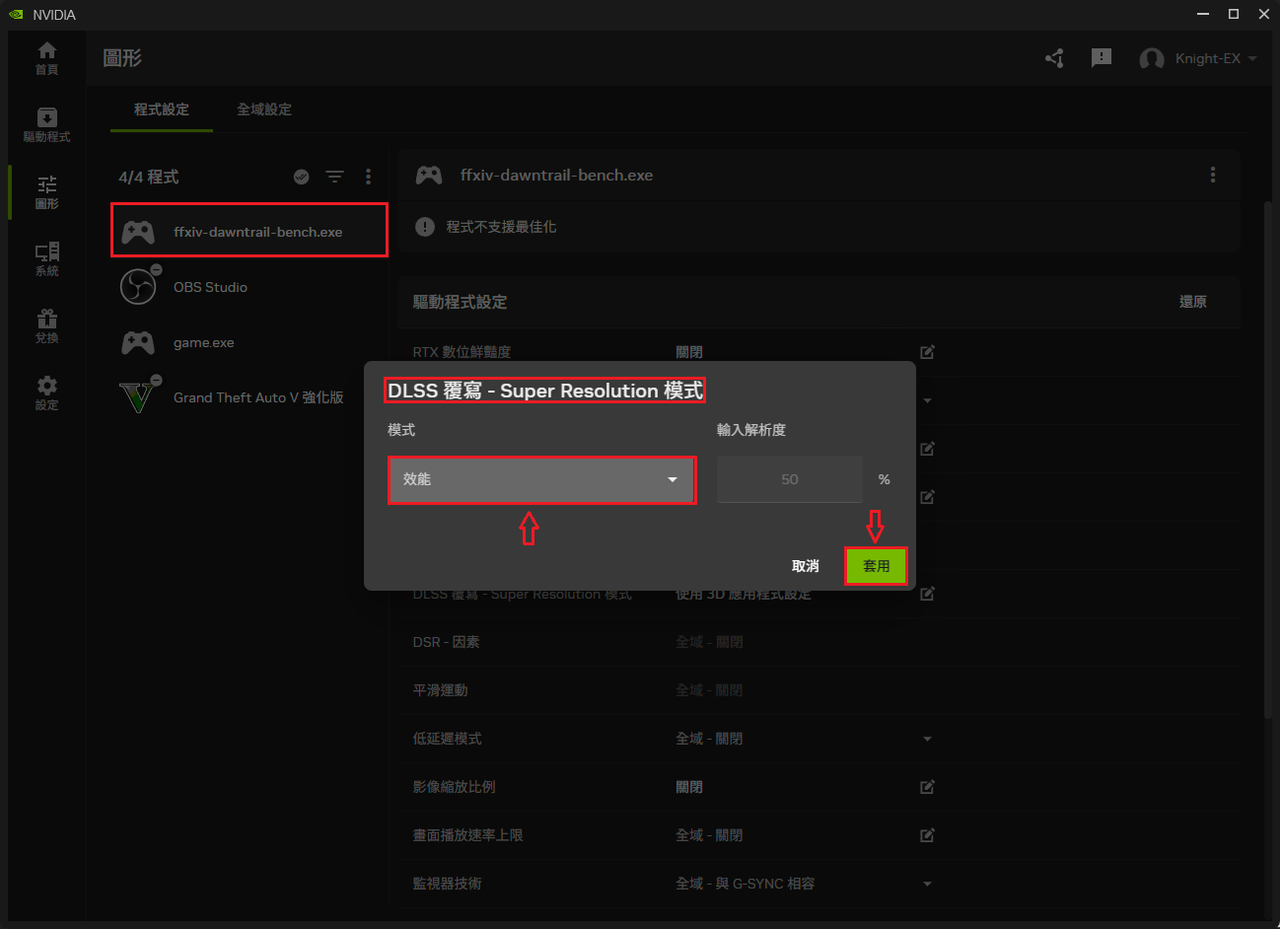Open the Drivers section in the sidebar
Screen dimensions: 1280x929
(x=47, y=126)
